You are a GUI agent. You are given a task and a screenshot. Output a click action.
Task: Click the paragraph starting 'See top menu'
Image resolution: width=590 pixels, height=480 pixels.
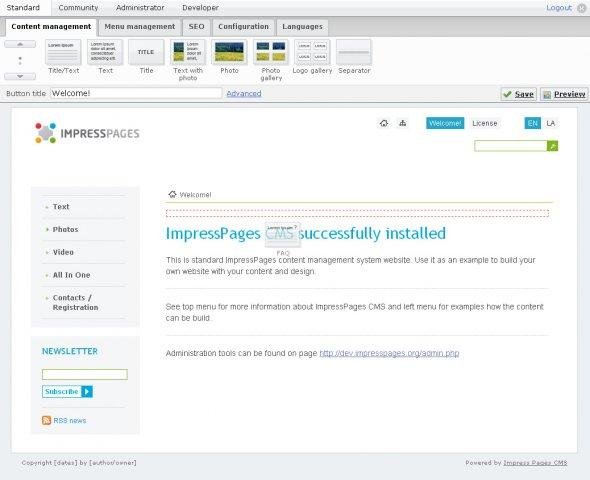pos(354,312)
